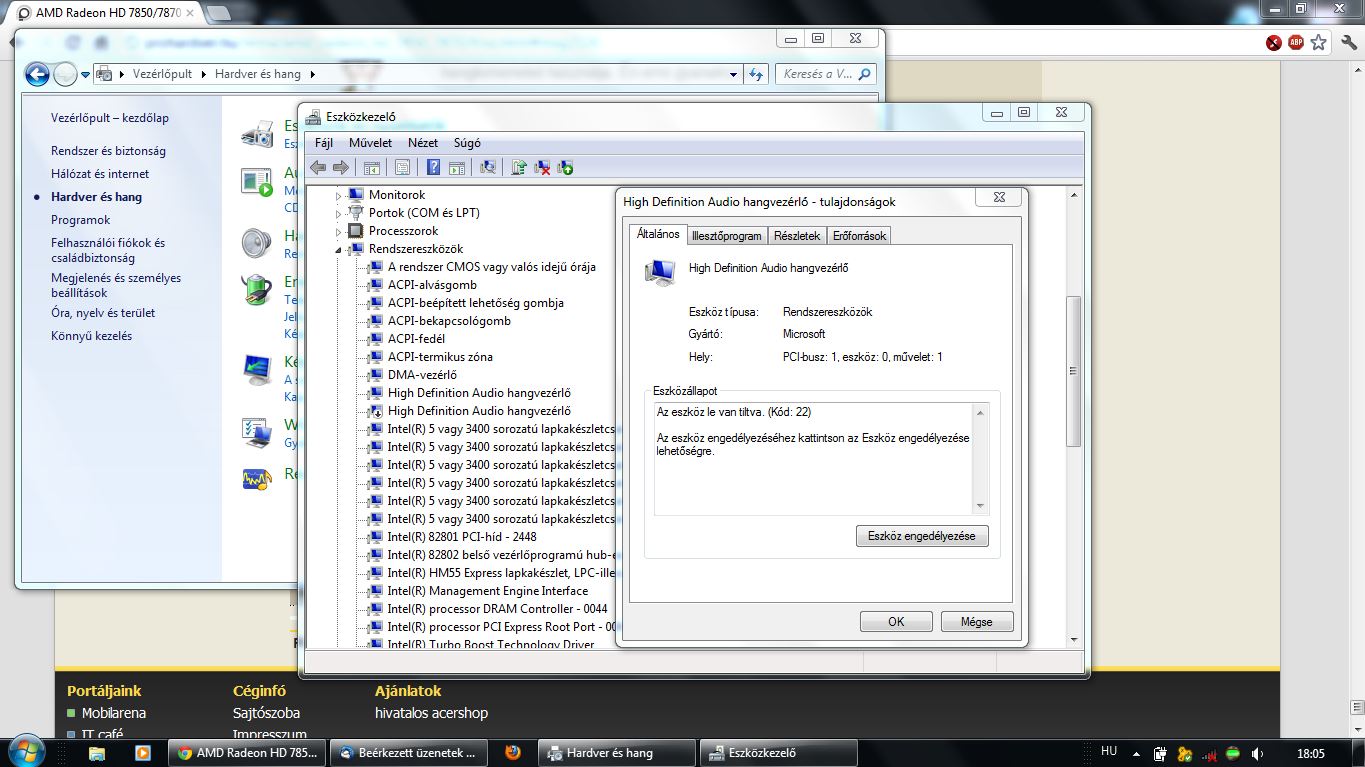Switch to the Erőforrások tab
Screen dimensions: 1365x767
tap(859, 236)
